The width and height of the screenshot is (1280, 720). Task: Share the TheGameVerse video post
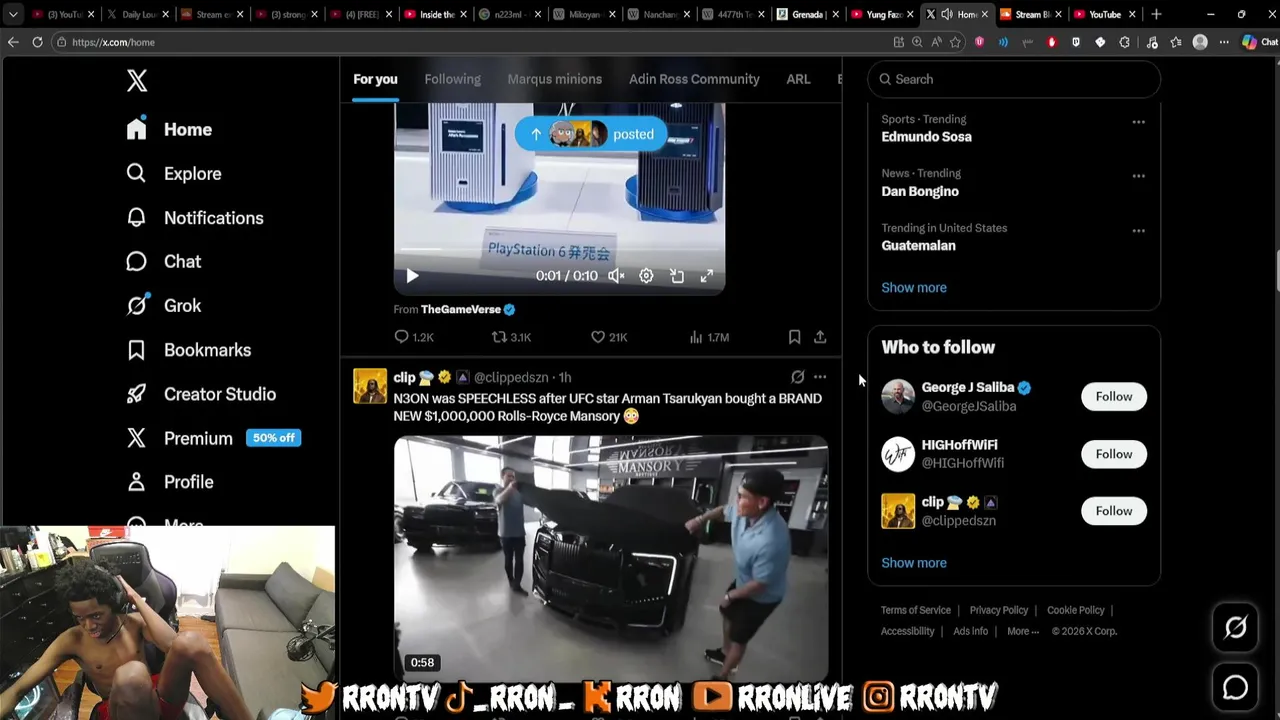point(820,337)
